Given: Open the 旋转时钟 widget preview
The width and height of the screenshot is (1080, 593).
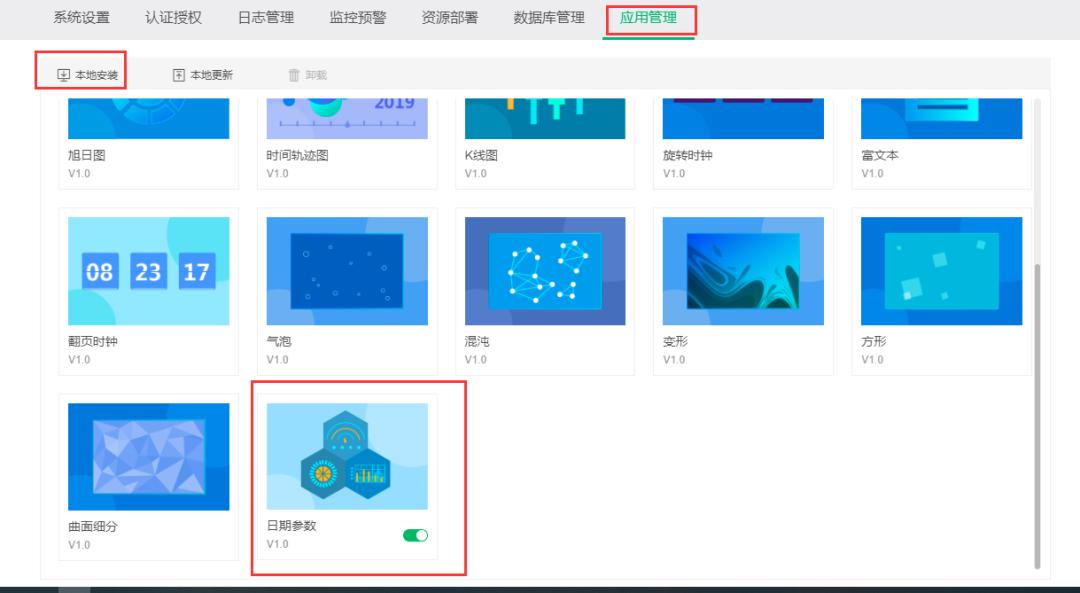Looking at the screenshot, I should [x=742, y=117].
